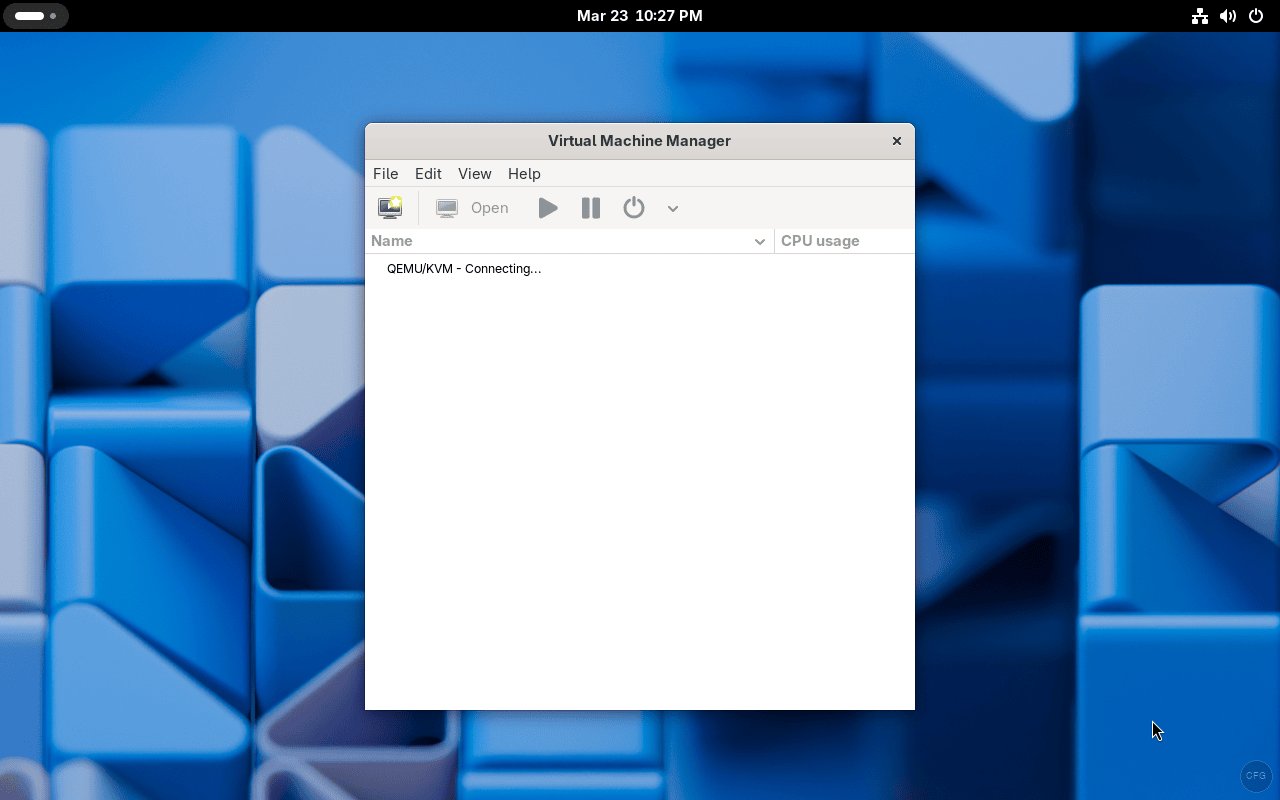
Task: Open the View menu
Action: 474,173
